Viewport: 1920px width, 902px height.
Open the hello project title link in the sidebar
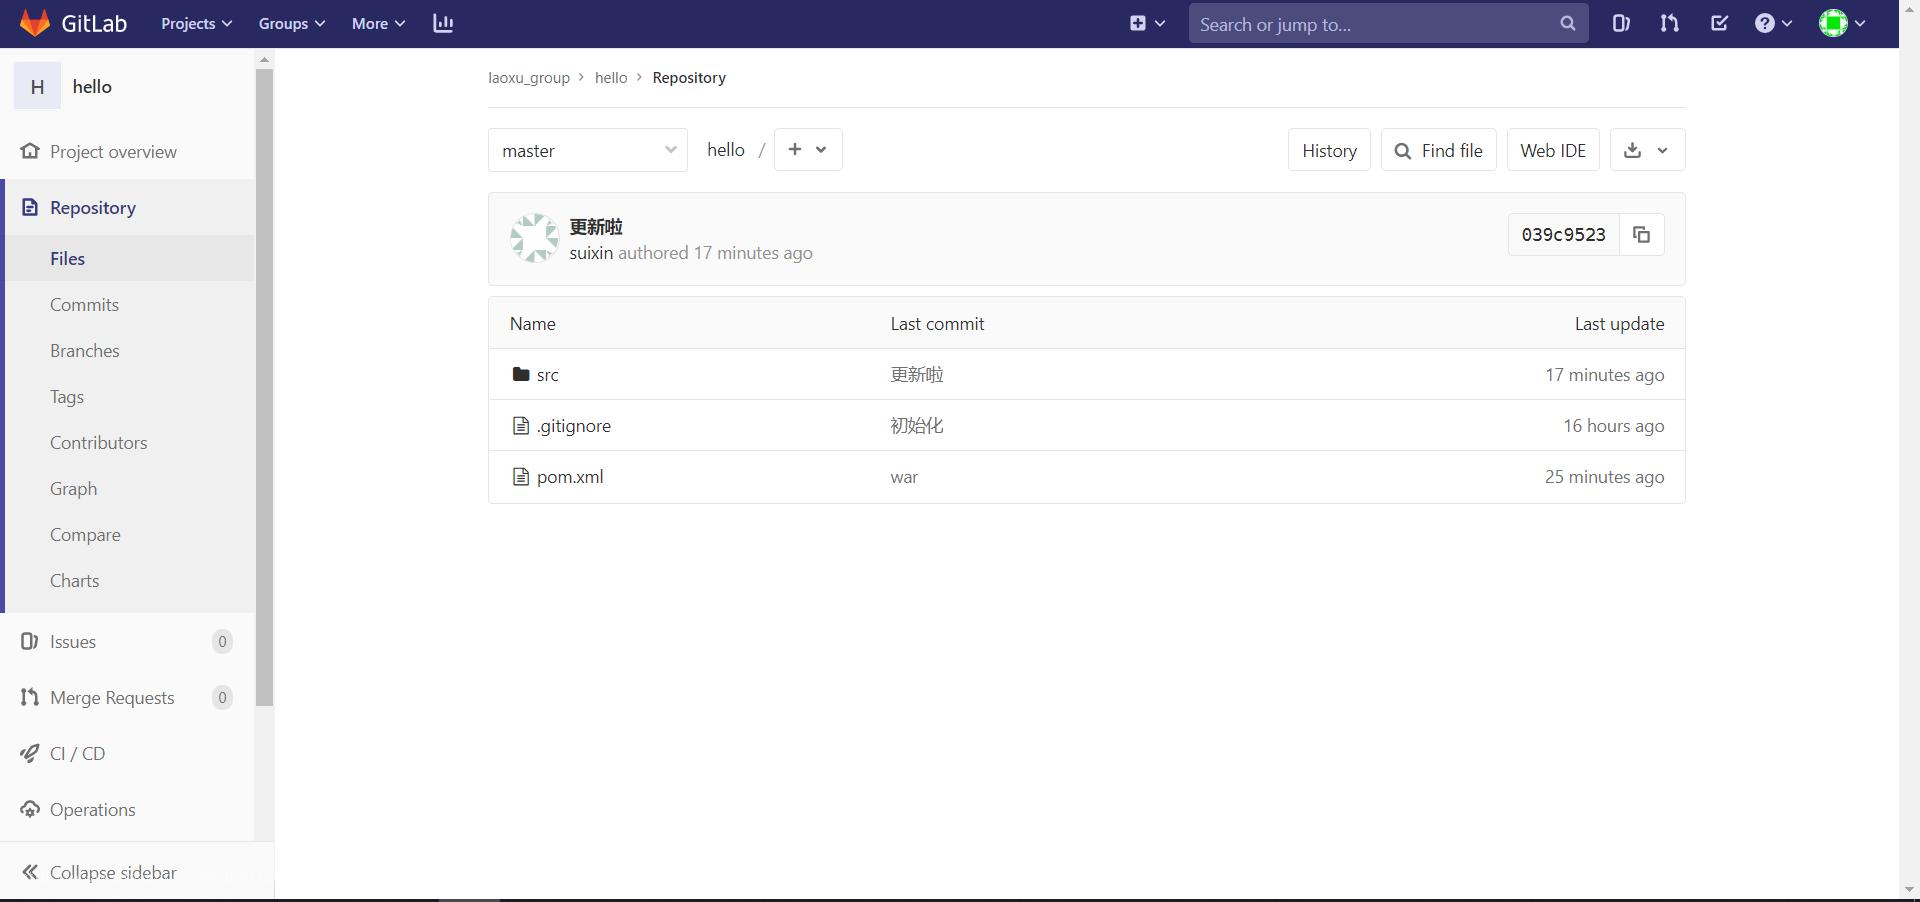[92, 87]
